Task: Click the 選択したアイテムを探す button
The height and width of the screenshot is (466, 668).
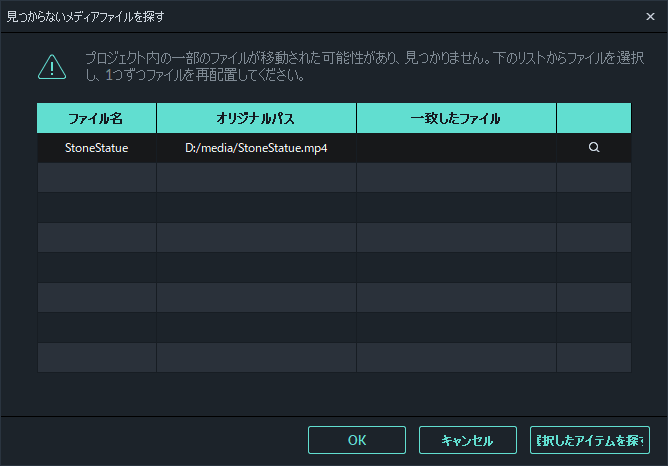Action: (590, 440)
